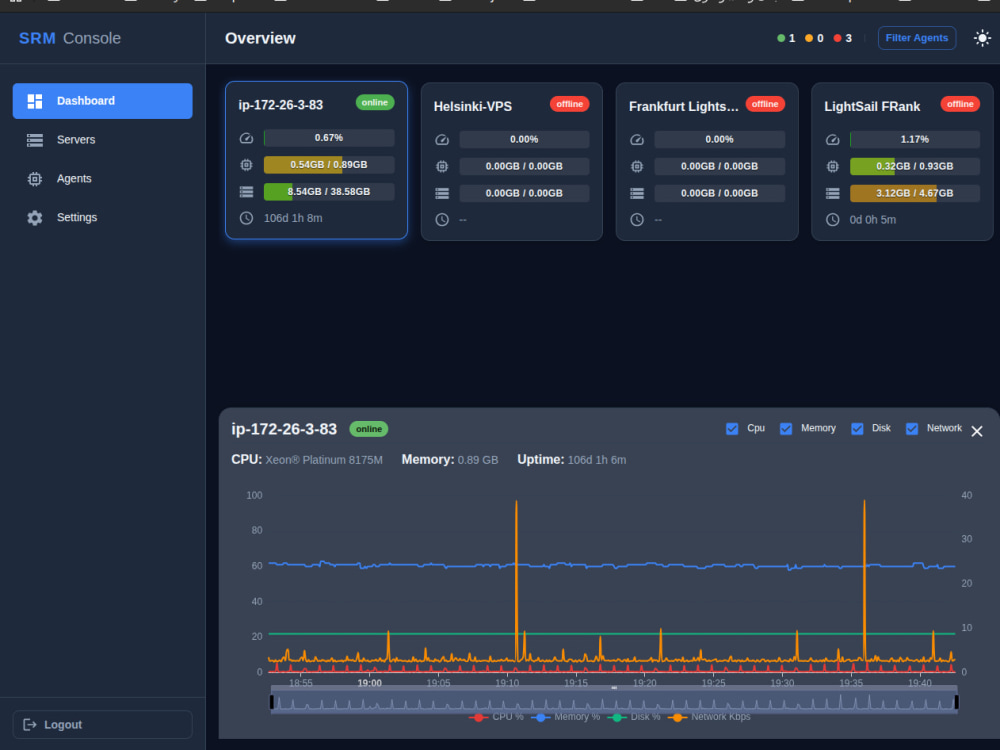Click the CPU gauge icon on ip-172-26-3-83 card
The width and height of the screenshot is (1000, 750).
(x=246, y=138)
